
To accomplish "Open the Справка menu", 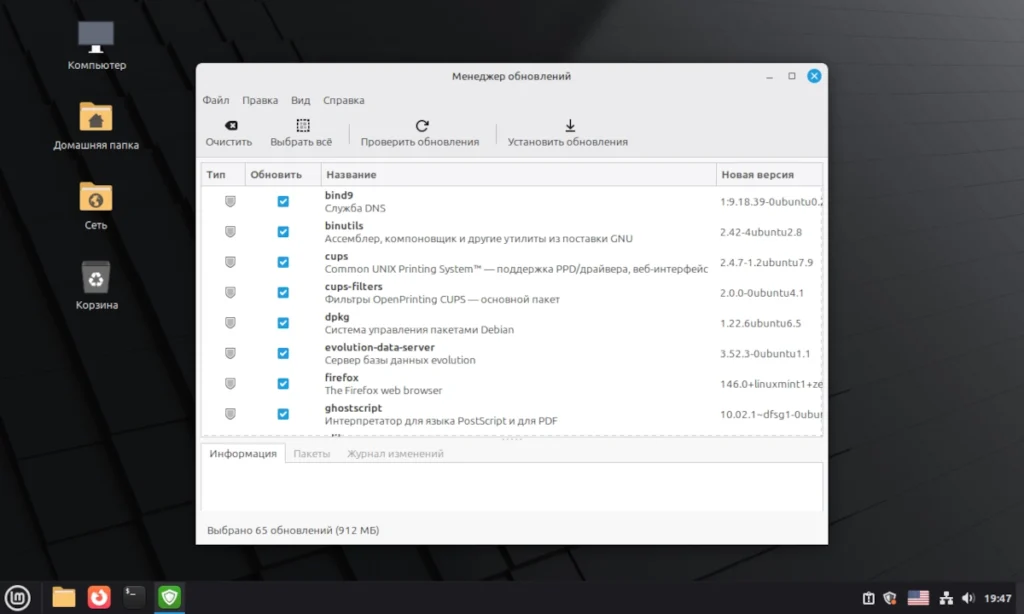I will point(344,100).
